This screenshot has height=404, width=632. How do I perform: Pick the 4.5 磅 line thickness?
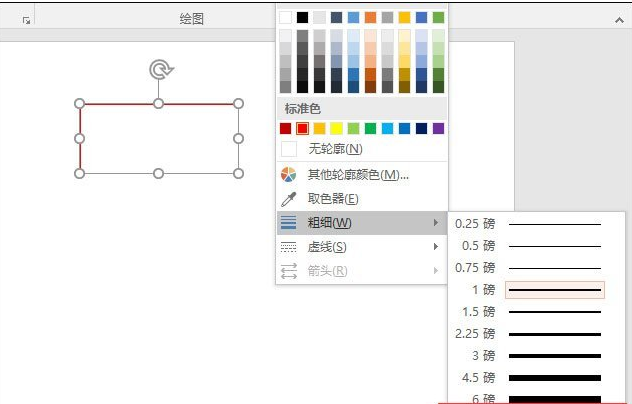pos(530,378)
